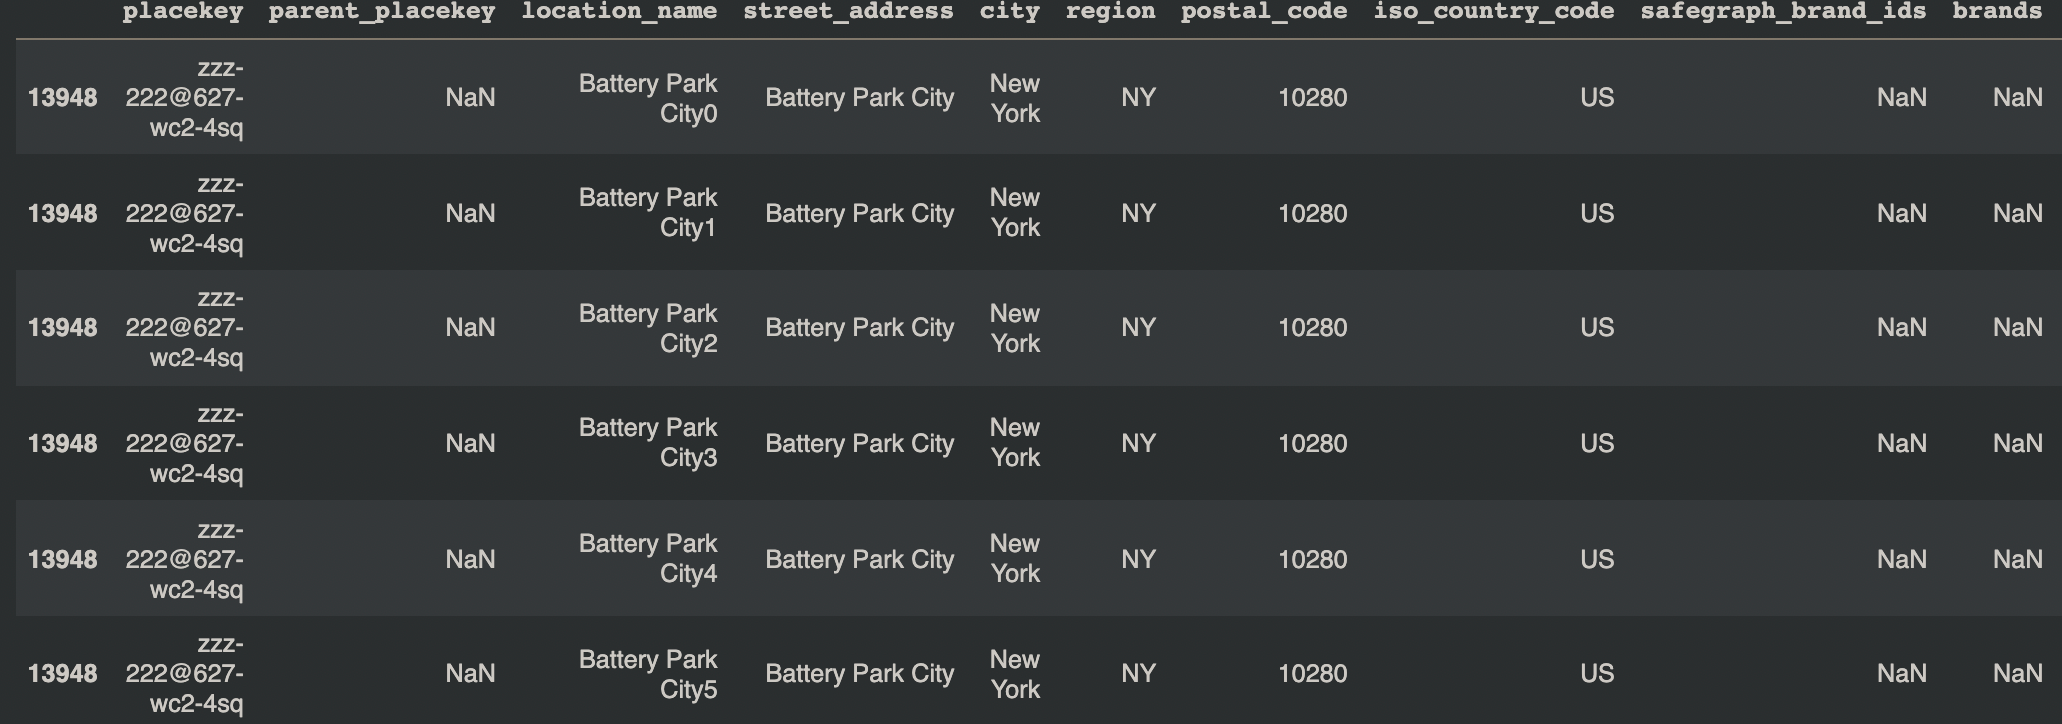This screenshot has height=724, width=2062.
Task: Click country code US in the Battery Park City0 row
Action: click(1597, 98)
